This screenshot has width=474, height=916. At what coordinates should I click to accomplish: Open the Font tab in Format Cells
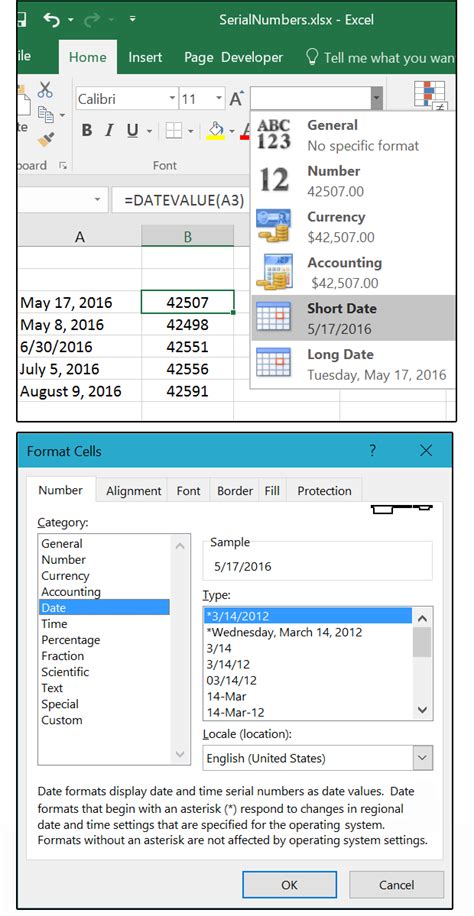pyautogui.click(x=188, y=491)
